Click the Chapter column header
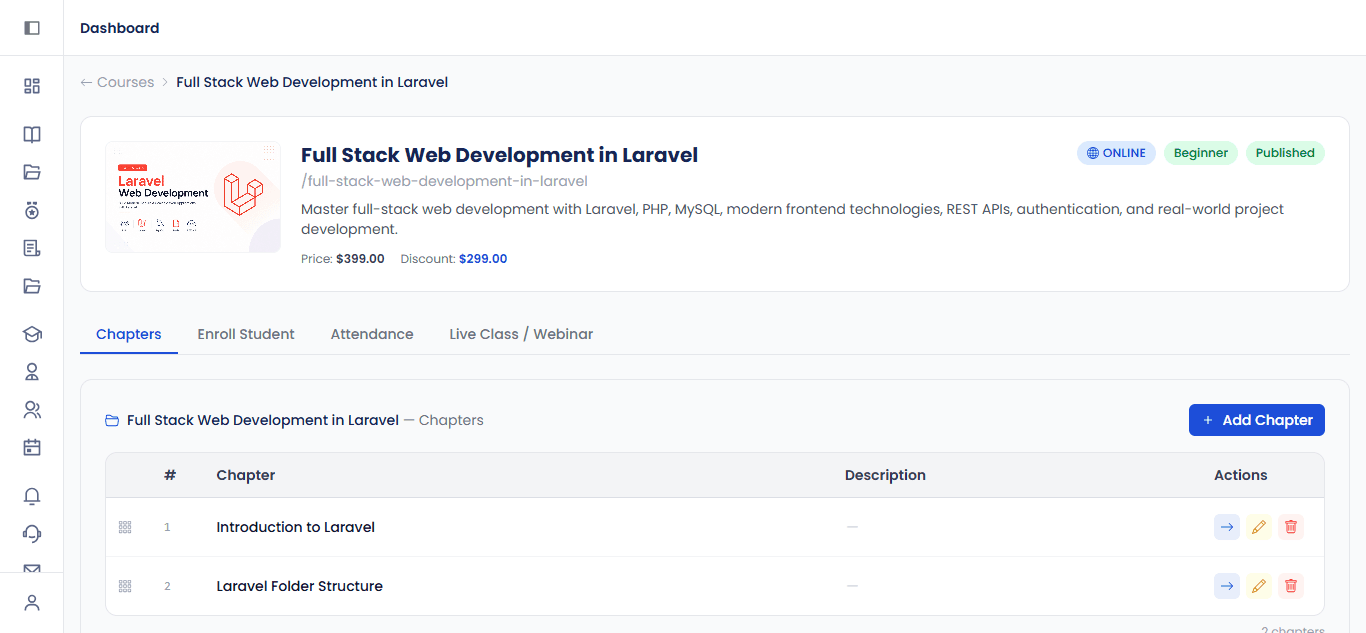Screen dimensions: 1366x633 [246, 475]
